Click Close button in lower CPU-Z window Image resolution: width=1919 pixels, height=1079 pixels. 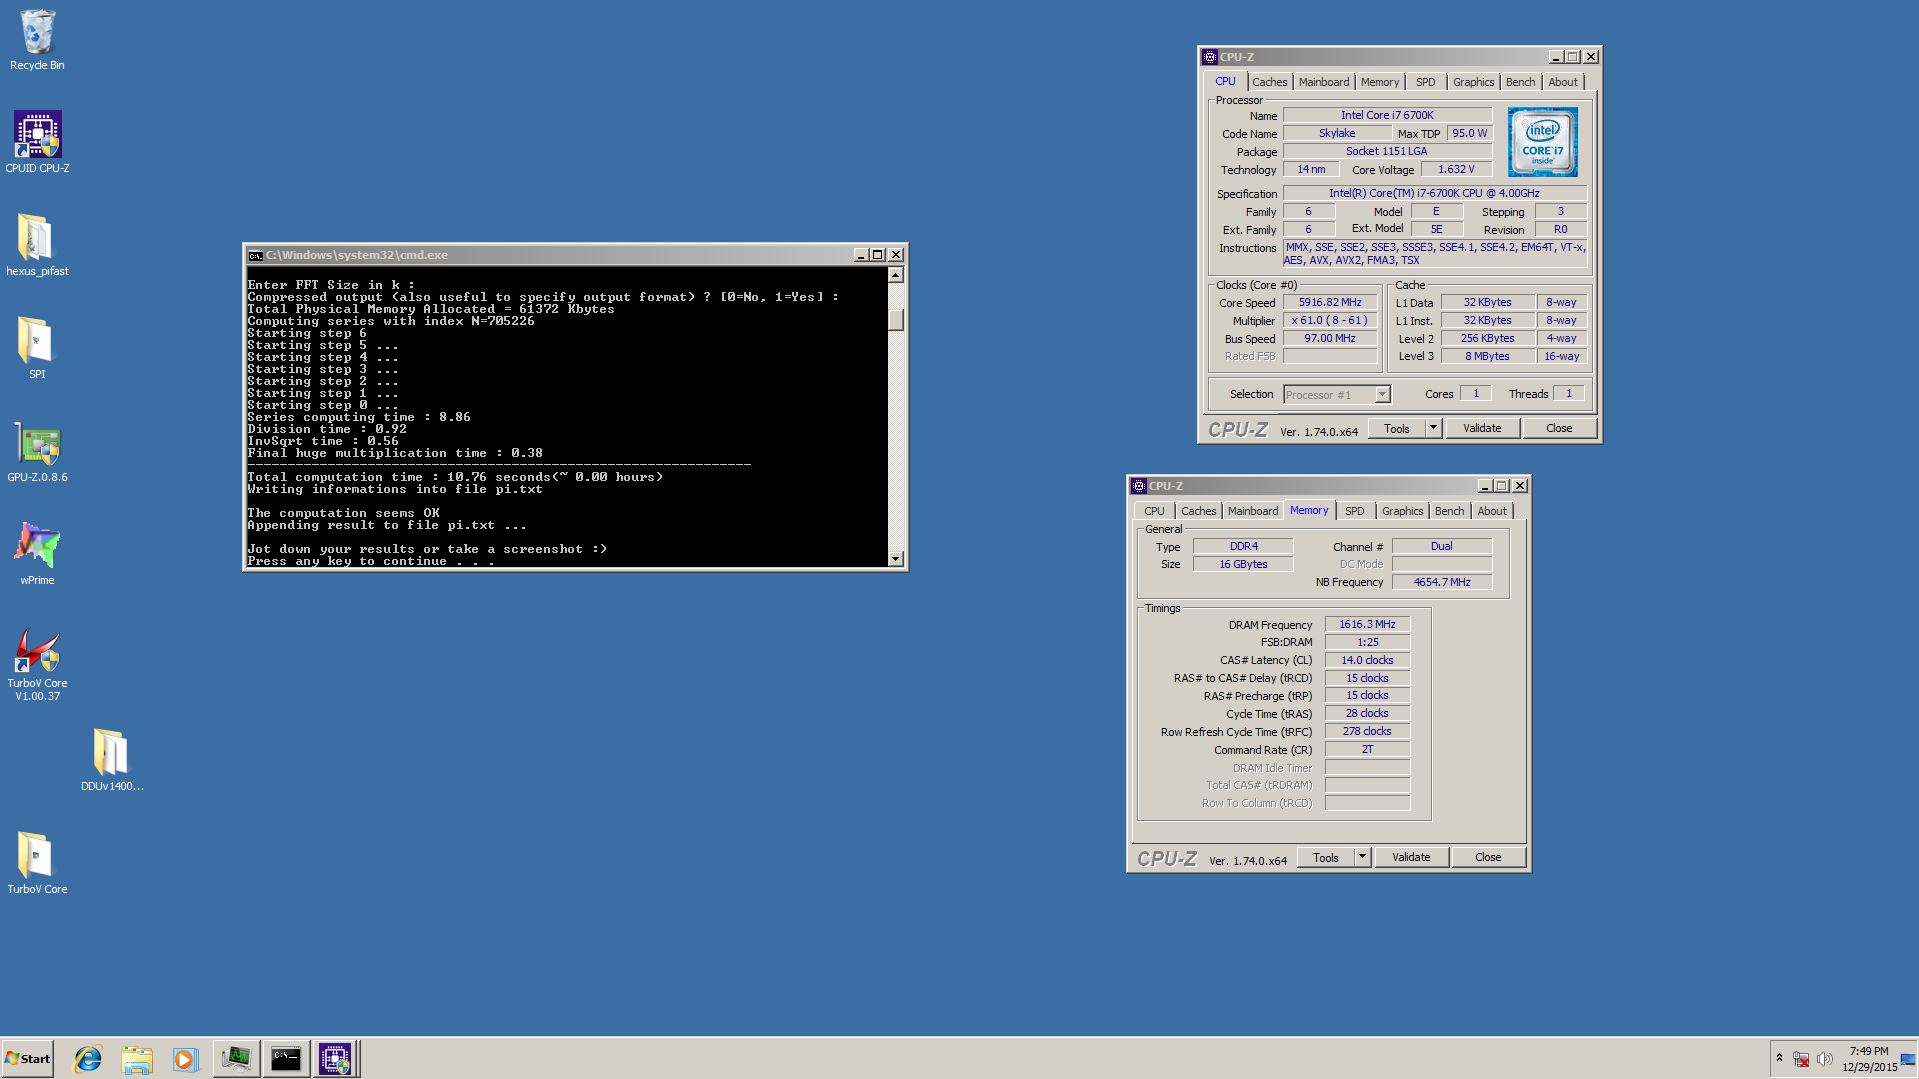pyautogui.click(x=1488, y=857)
